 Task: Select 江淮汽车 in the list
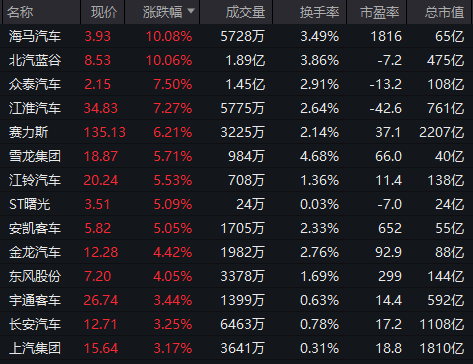click(x=35, y=108)
